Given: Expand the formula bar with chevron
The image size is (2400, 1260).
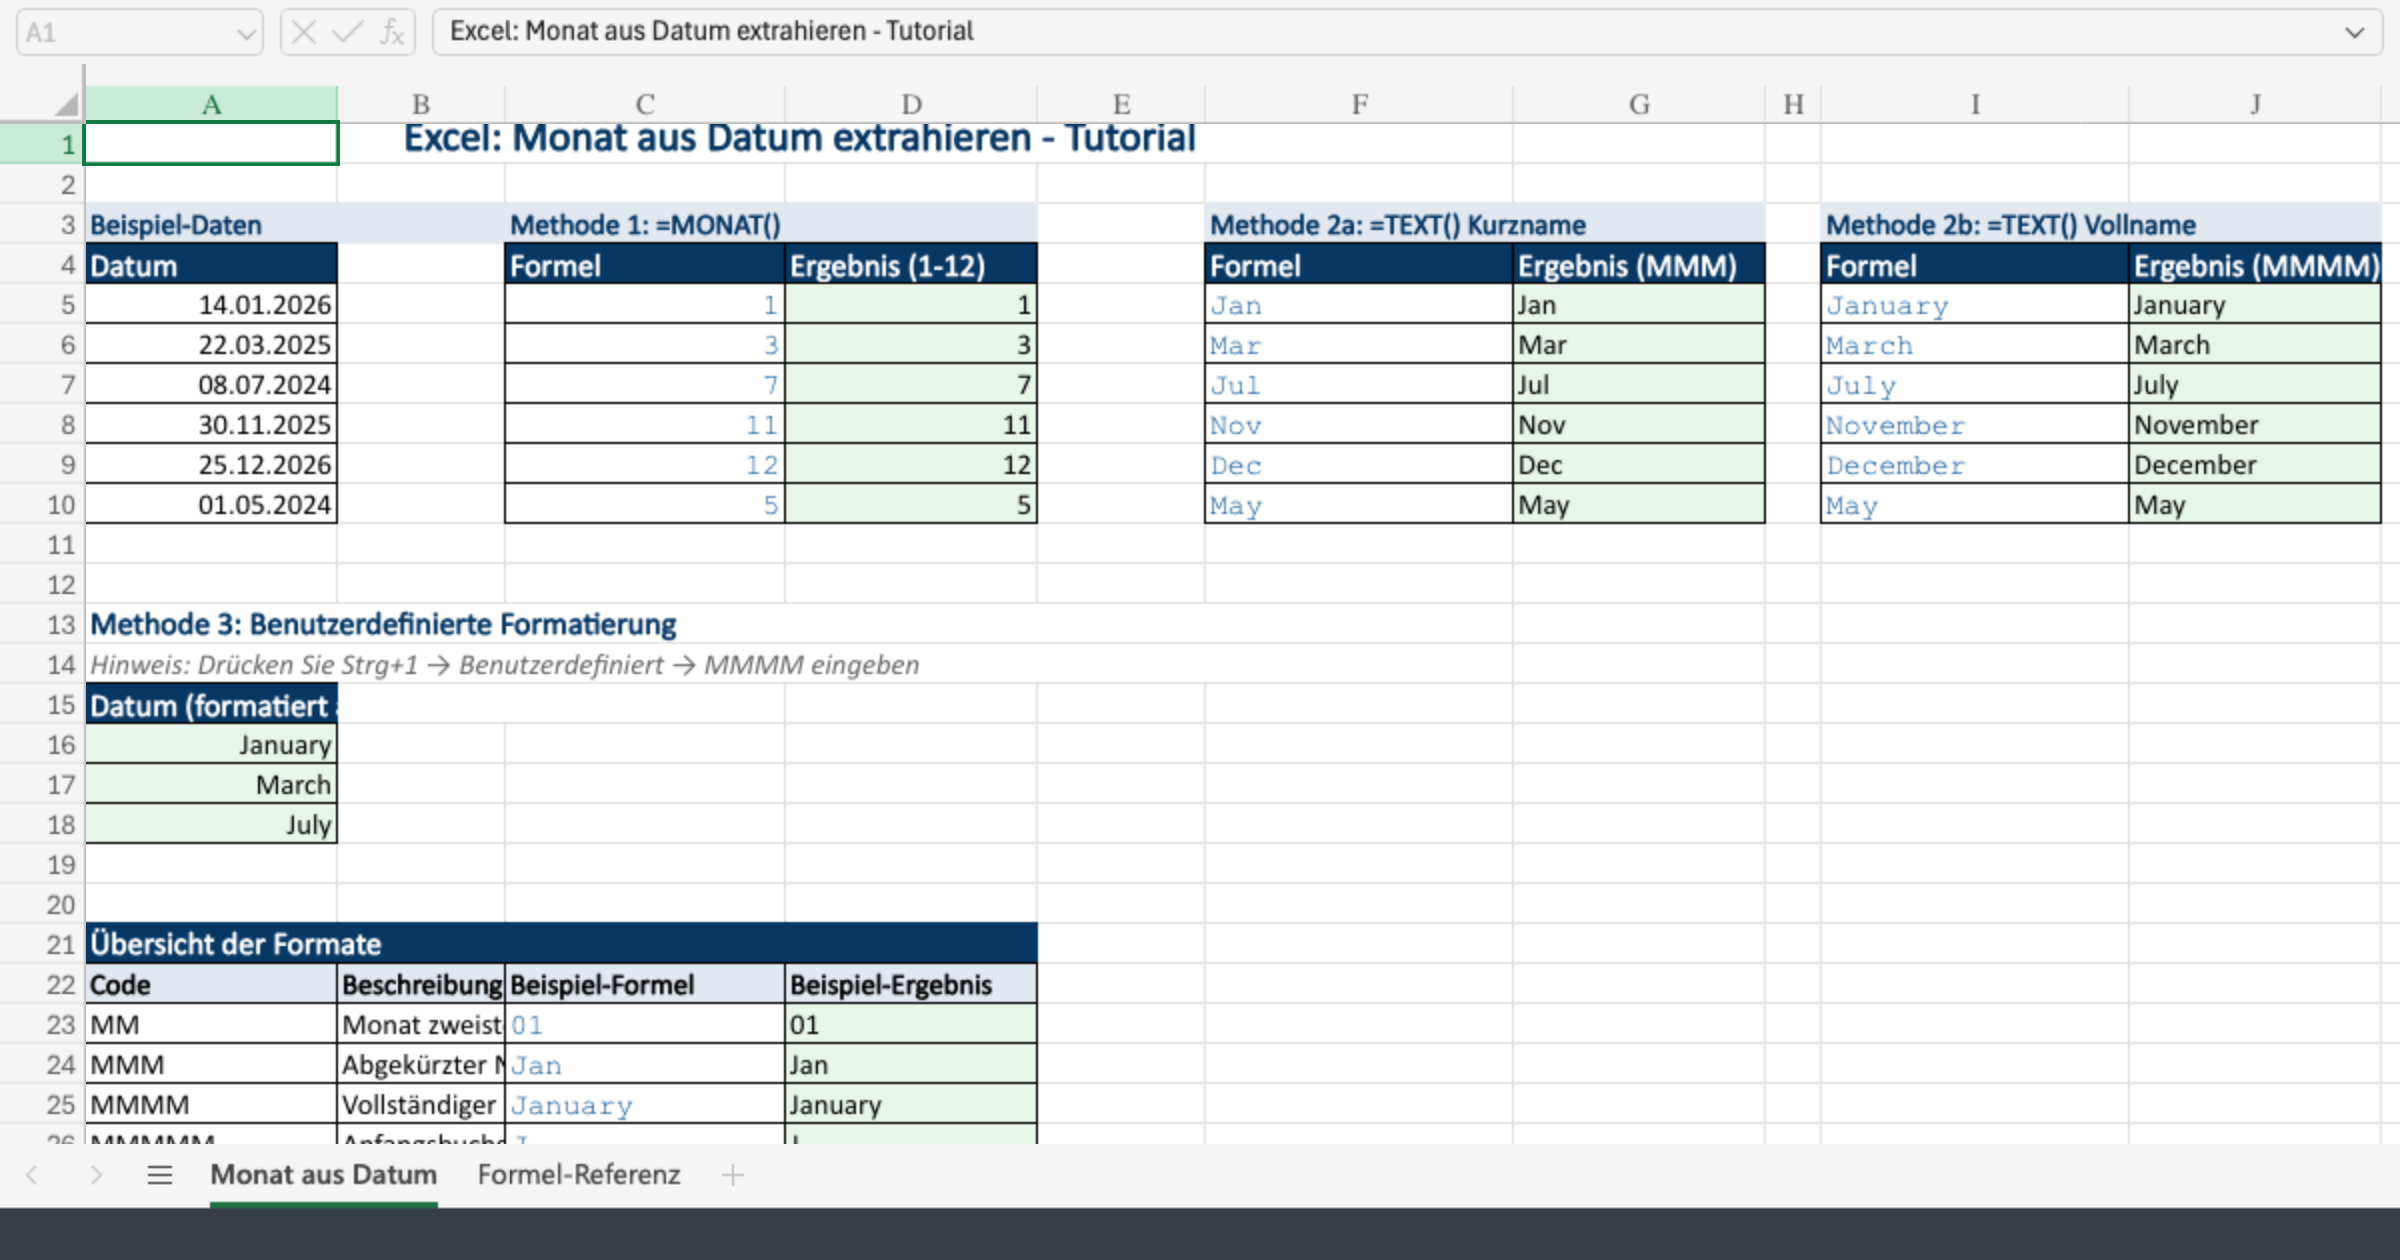Looking at the screenshot, I should pos(2355,33).
